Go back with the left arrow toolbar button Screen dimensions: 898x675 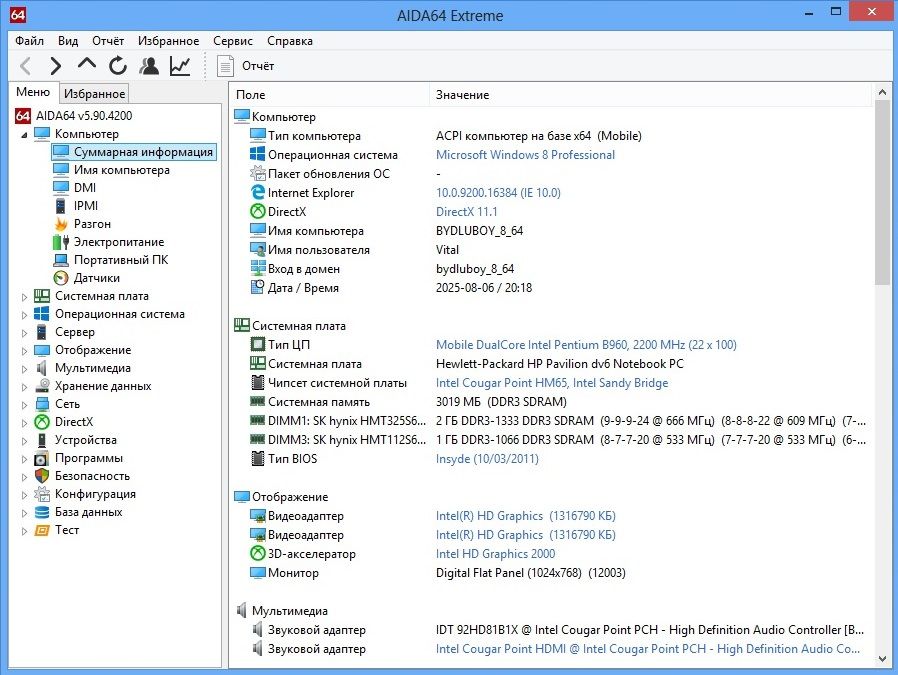click(25, 66)
